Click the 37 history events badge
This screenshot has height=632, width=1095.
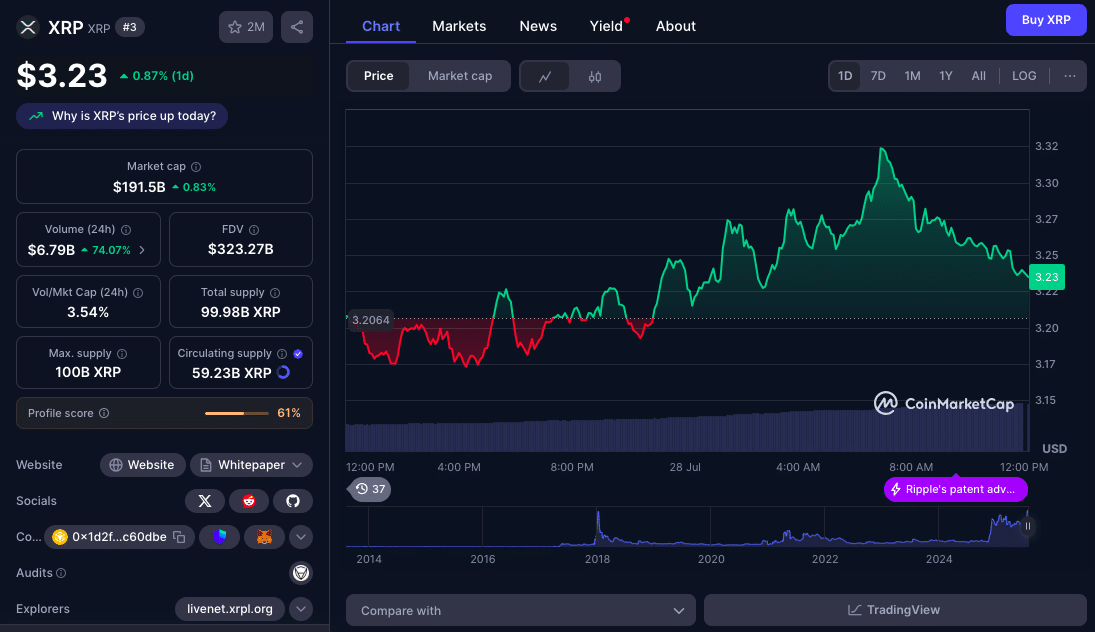369,490
